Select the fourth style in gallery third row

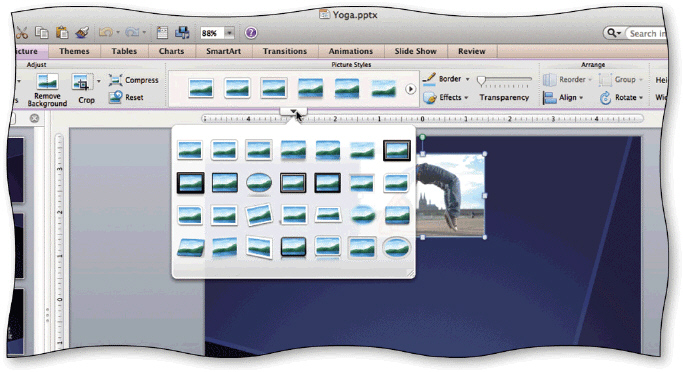click(x=293, y=215)
